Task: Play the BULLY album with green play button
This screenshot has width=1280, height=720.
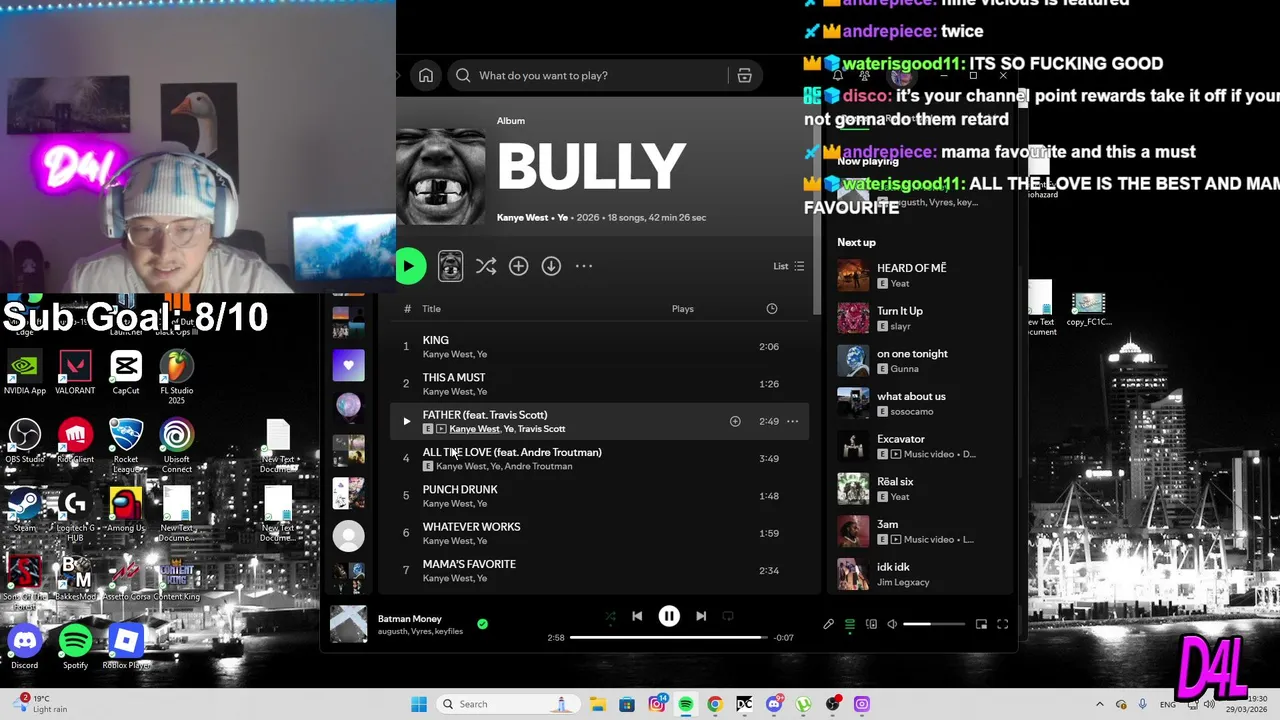Action: click(x=410, y=266)
